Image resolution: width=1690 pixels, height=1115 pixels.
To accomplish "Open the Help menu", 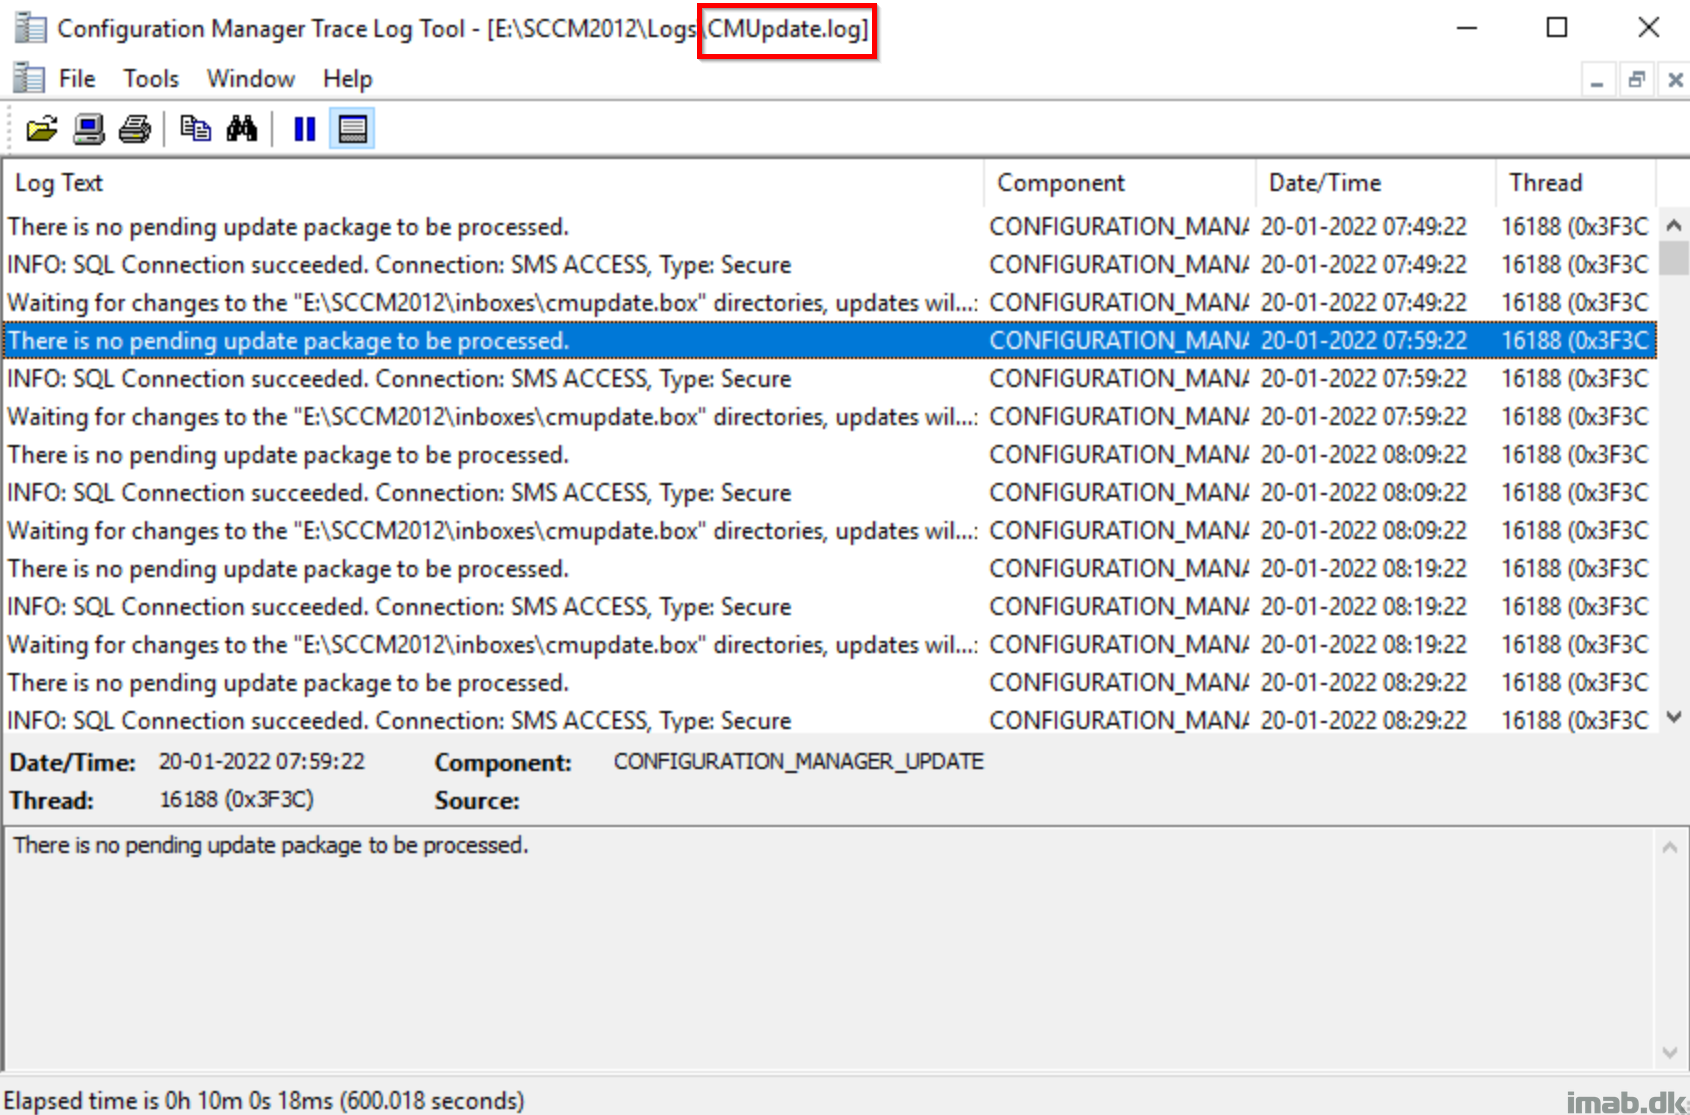I will (347, 78).
